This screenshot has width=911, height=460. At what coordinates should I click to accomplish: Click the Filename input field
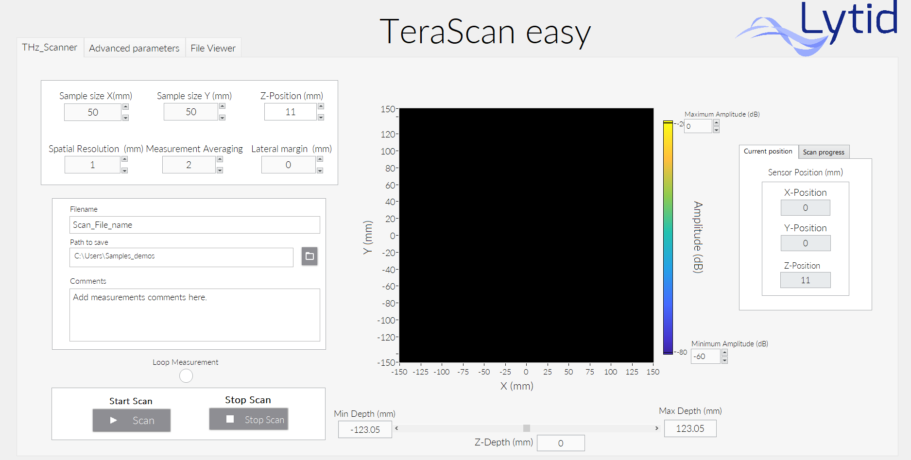pos(195,225)
